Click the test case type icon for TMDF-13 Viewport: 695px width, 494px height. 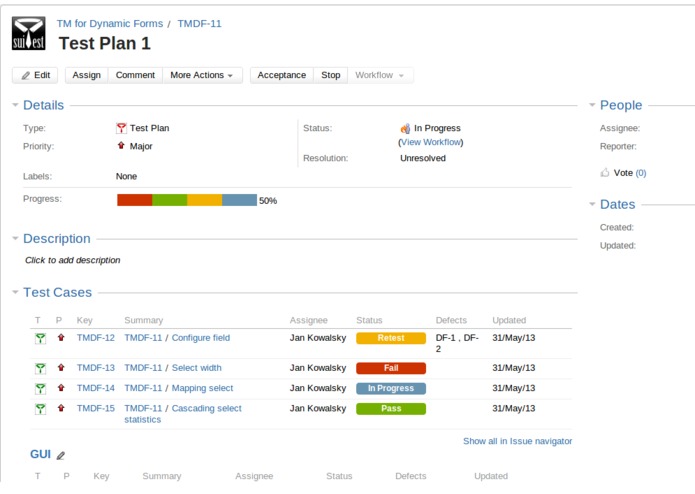[40, 368]
